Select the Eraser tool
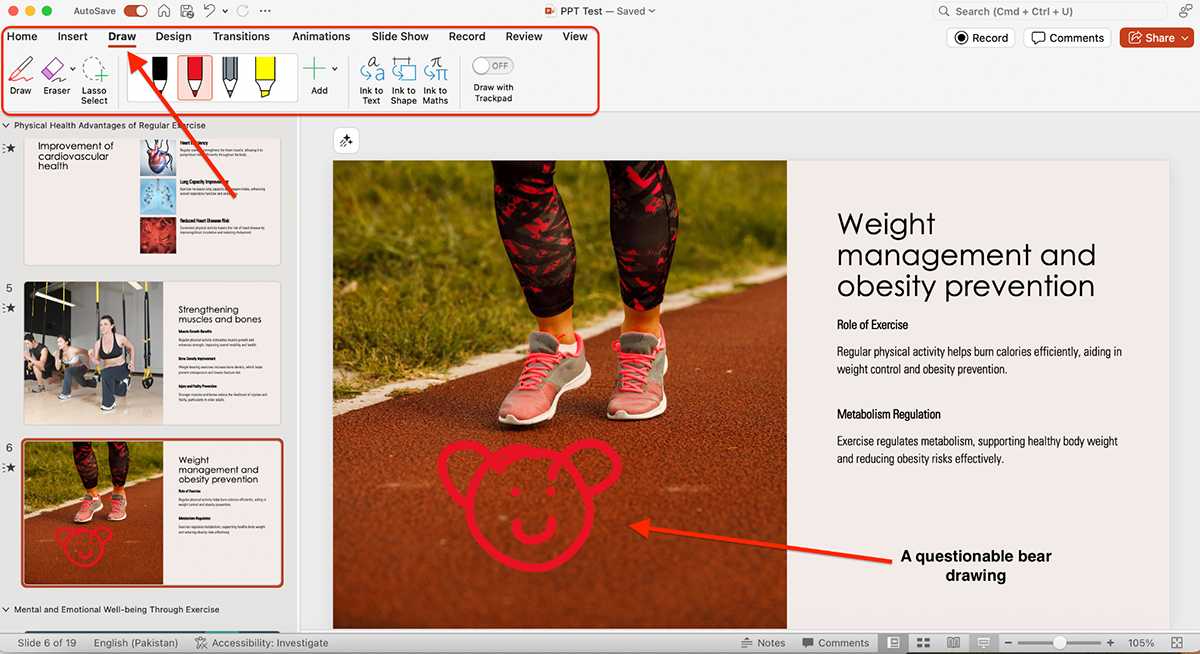Image resolution: width=1200 pixels, height=654 pixels. 54,76
